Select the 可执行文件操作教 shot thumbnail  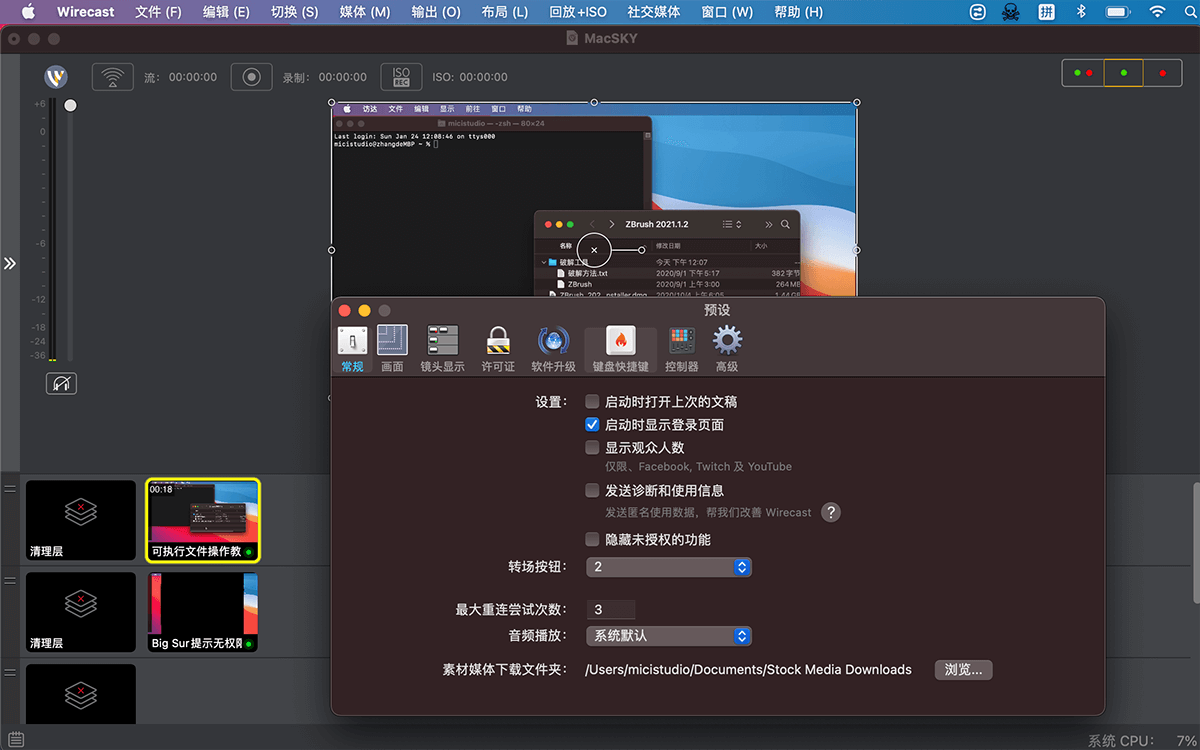[x=204, y=520]
